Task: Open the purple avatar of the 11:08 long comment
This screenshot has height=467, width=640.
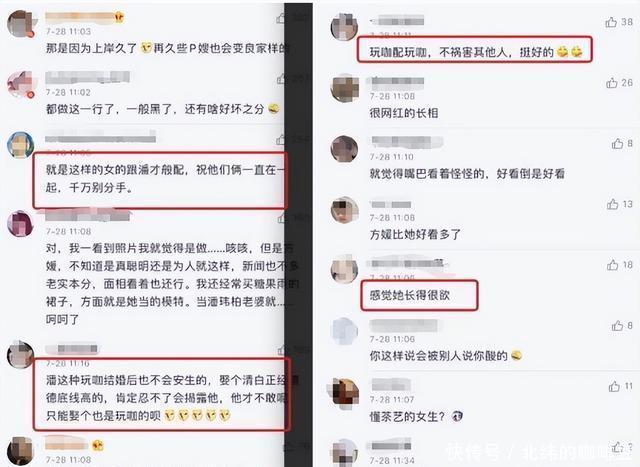Action: (21, 224)
